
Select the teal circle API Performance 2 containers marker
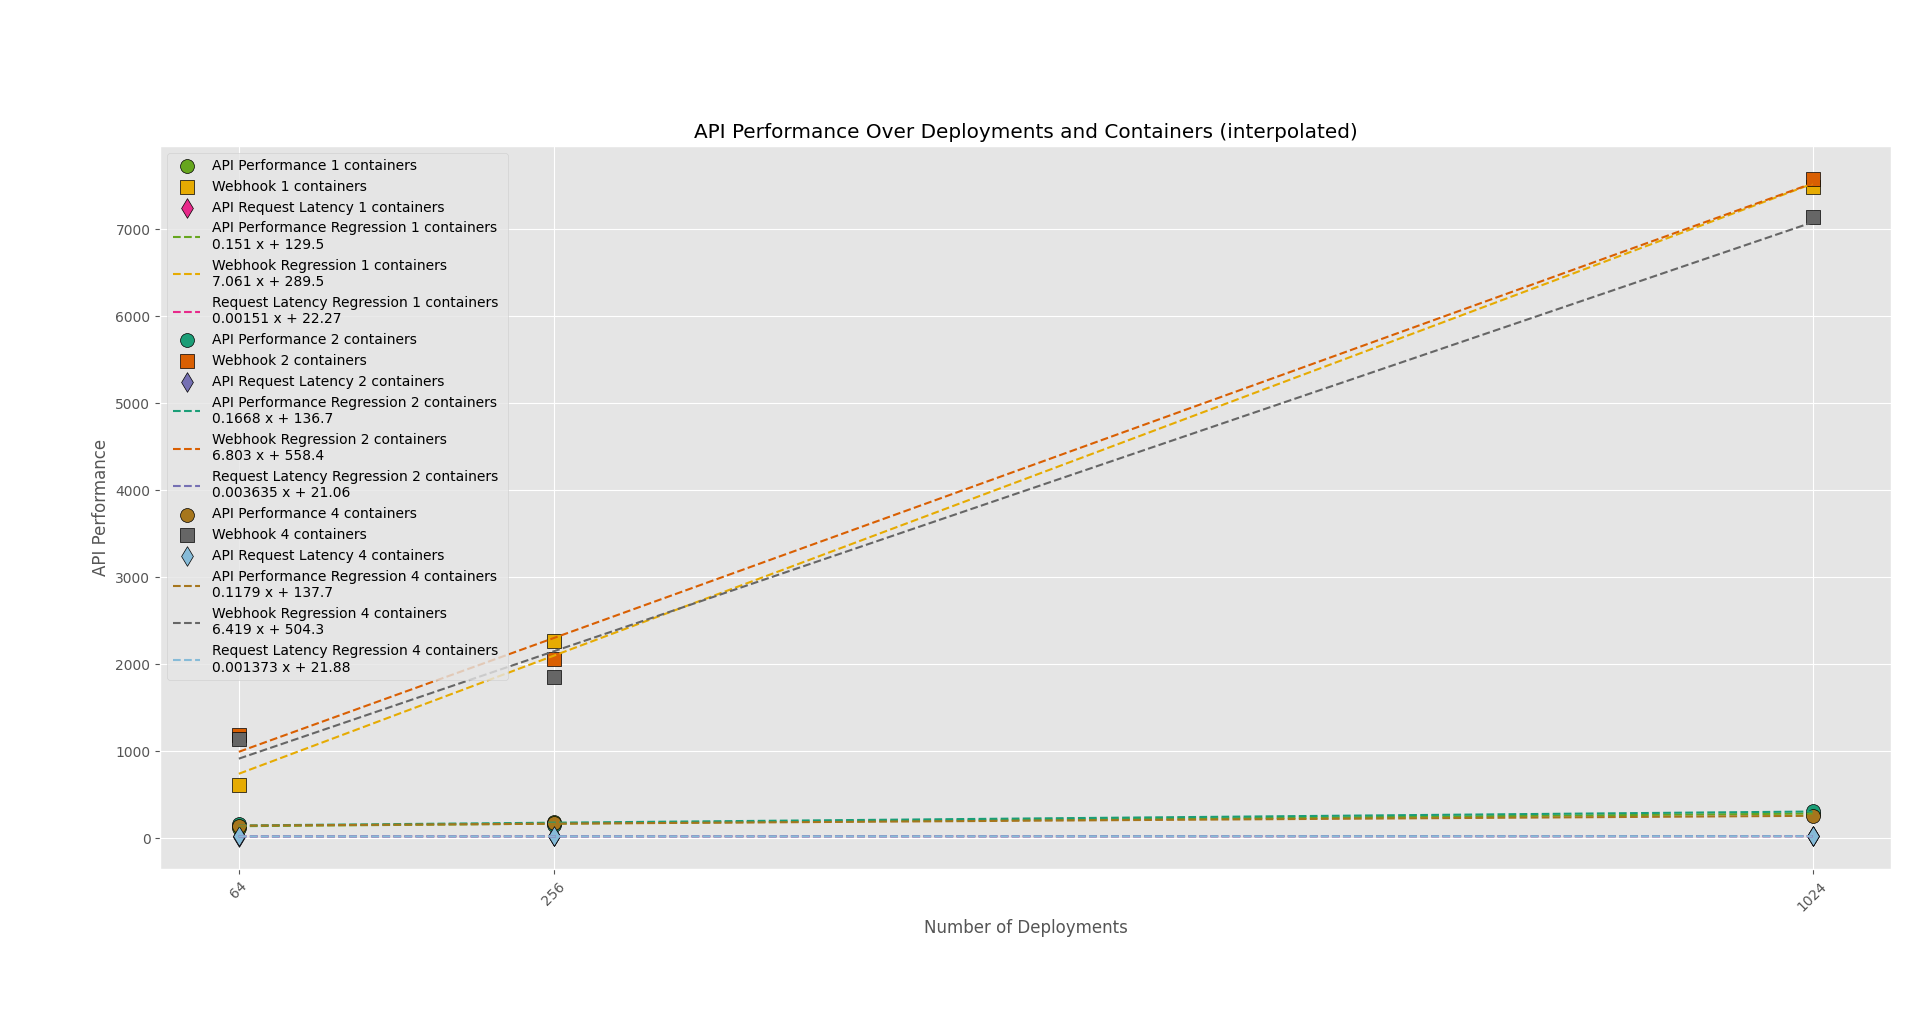point(187,340)
